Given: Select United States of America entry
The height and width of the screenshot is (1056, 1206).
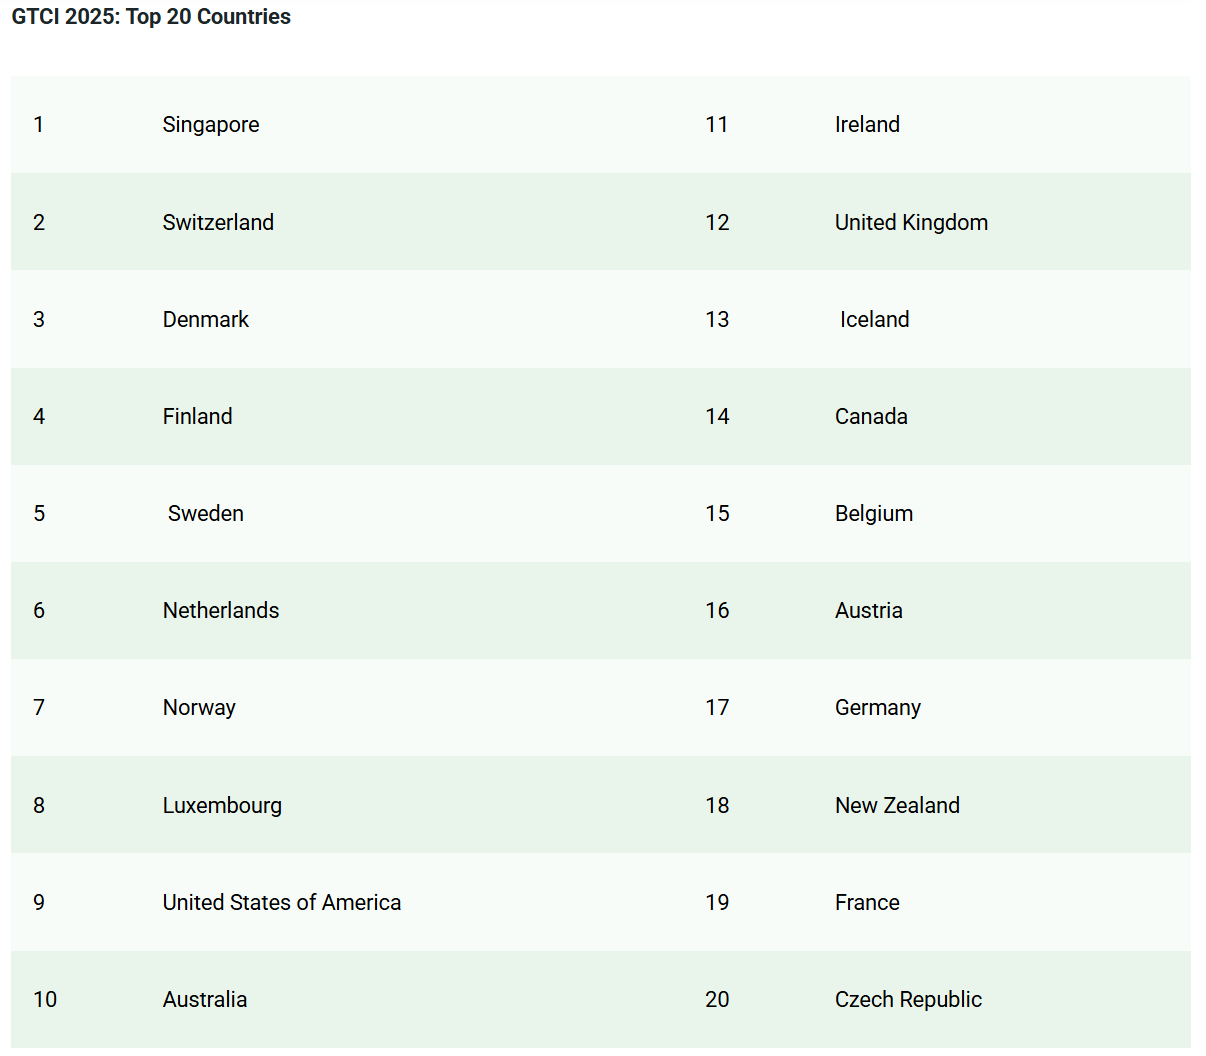Looking at the screenshot, I should coord(282,902).
